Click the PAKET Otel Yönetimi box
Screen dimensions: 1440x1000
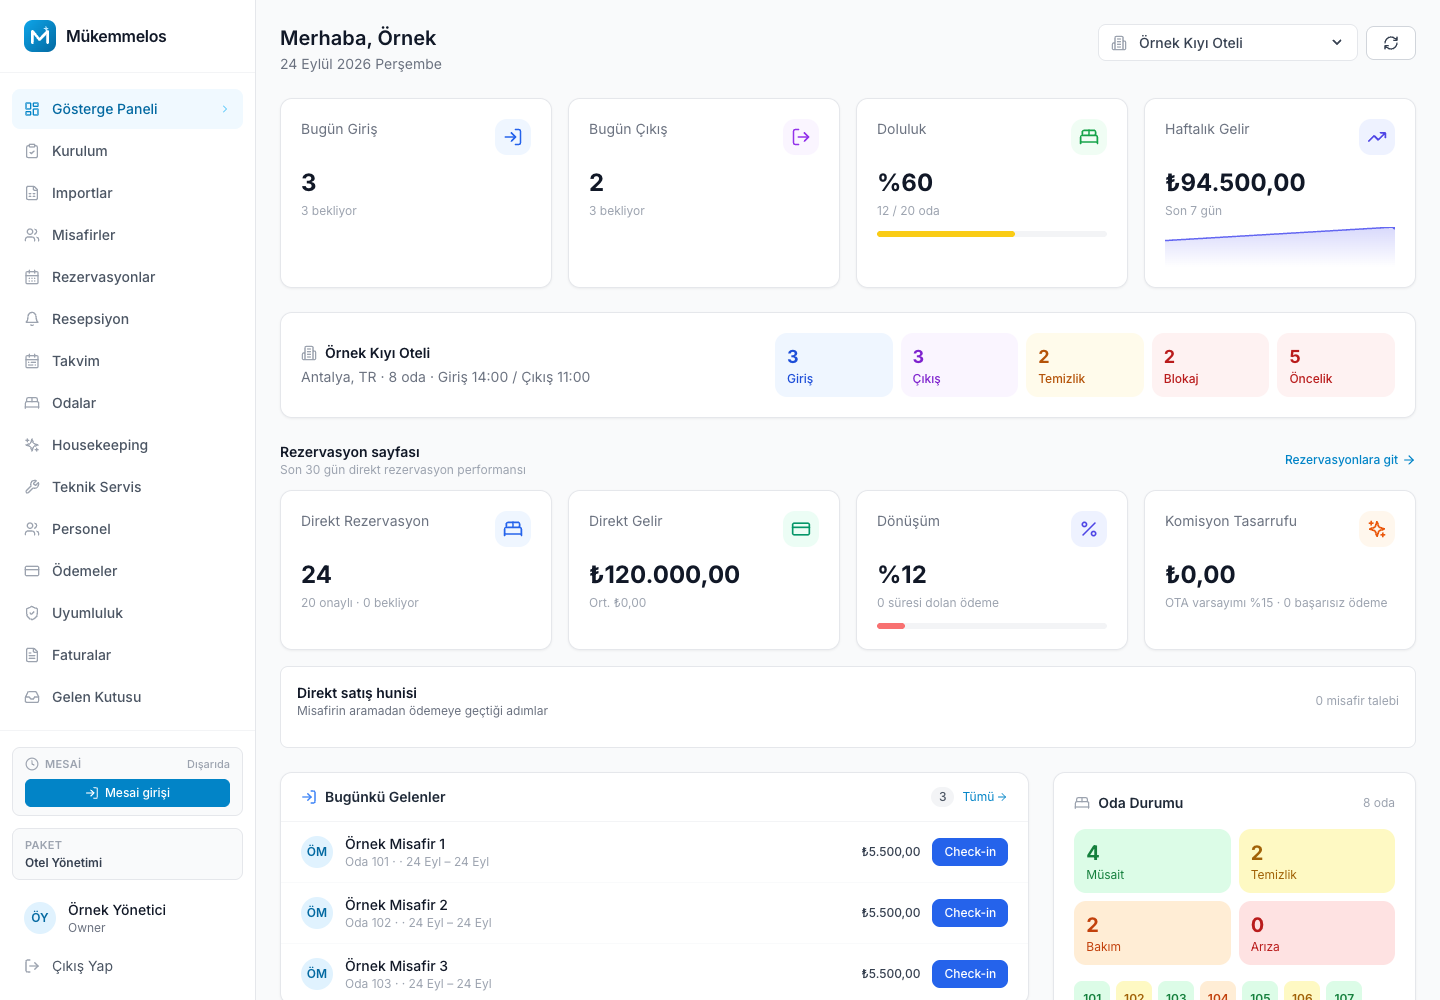coord(127,854)
